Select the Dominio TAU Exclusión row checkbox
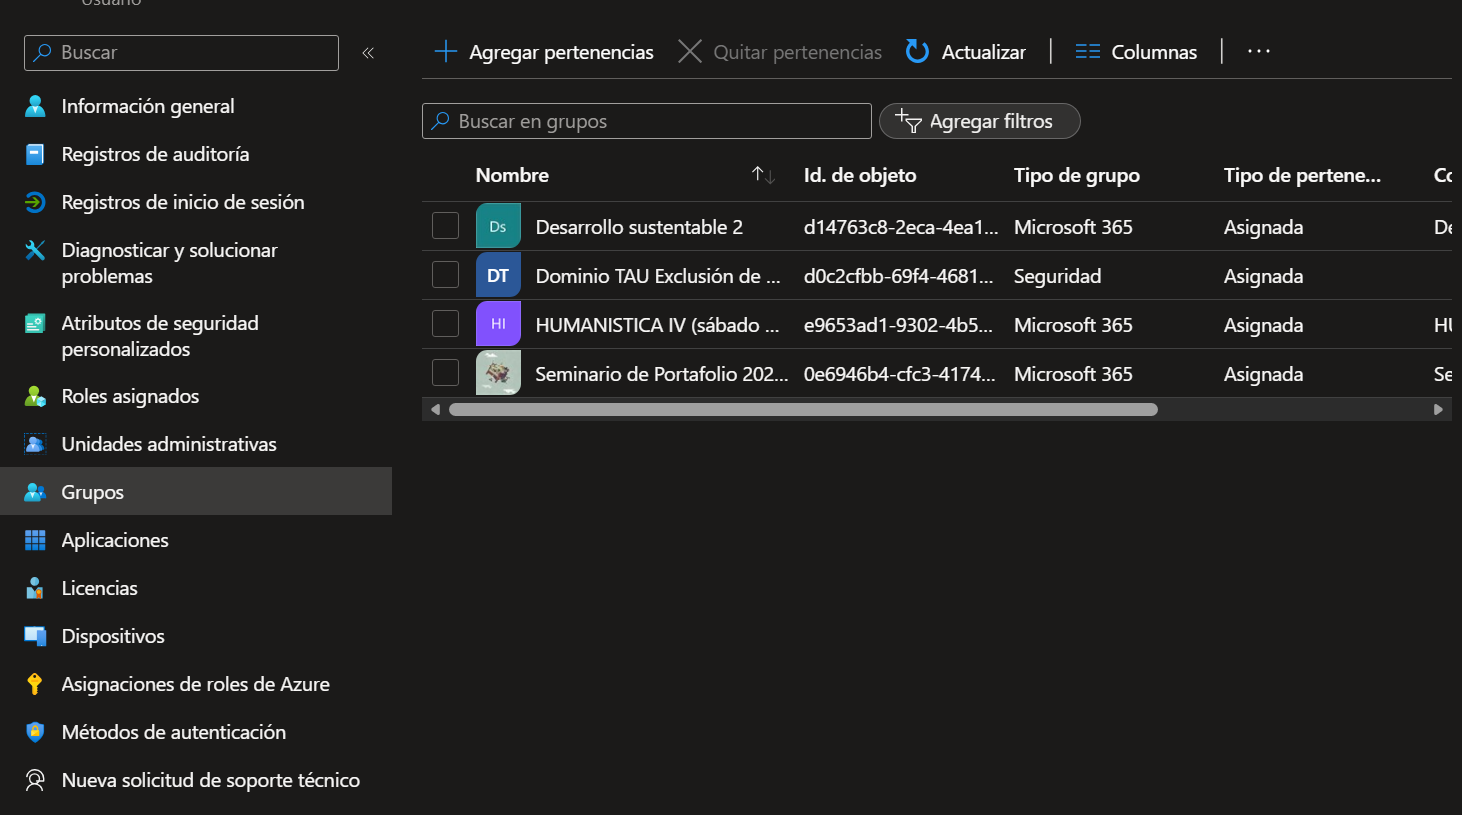This screenshot has height=815, width=1462. pos(445,275)
